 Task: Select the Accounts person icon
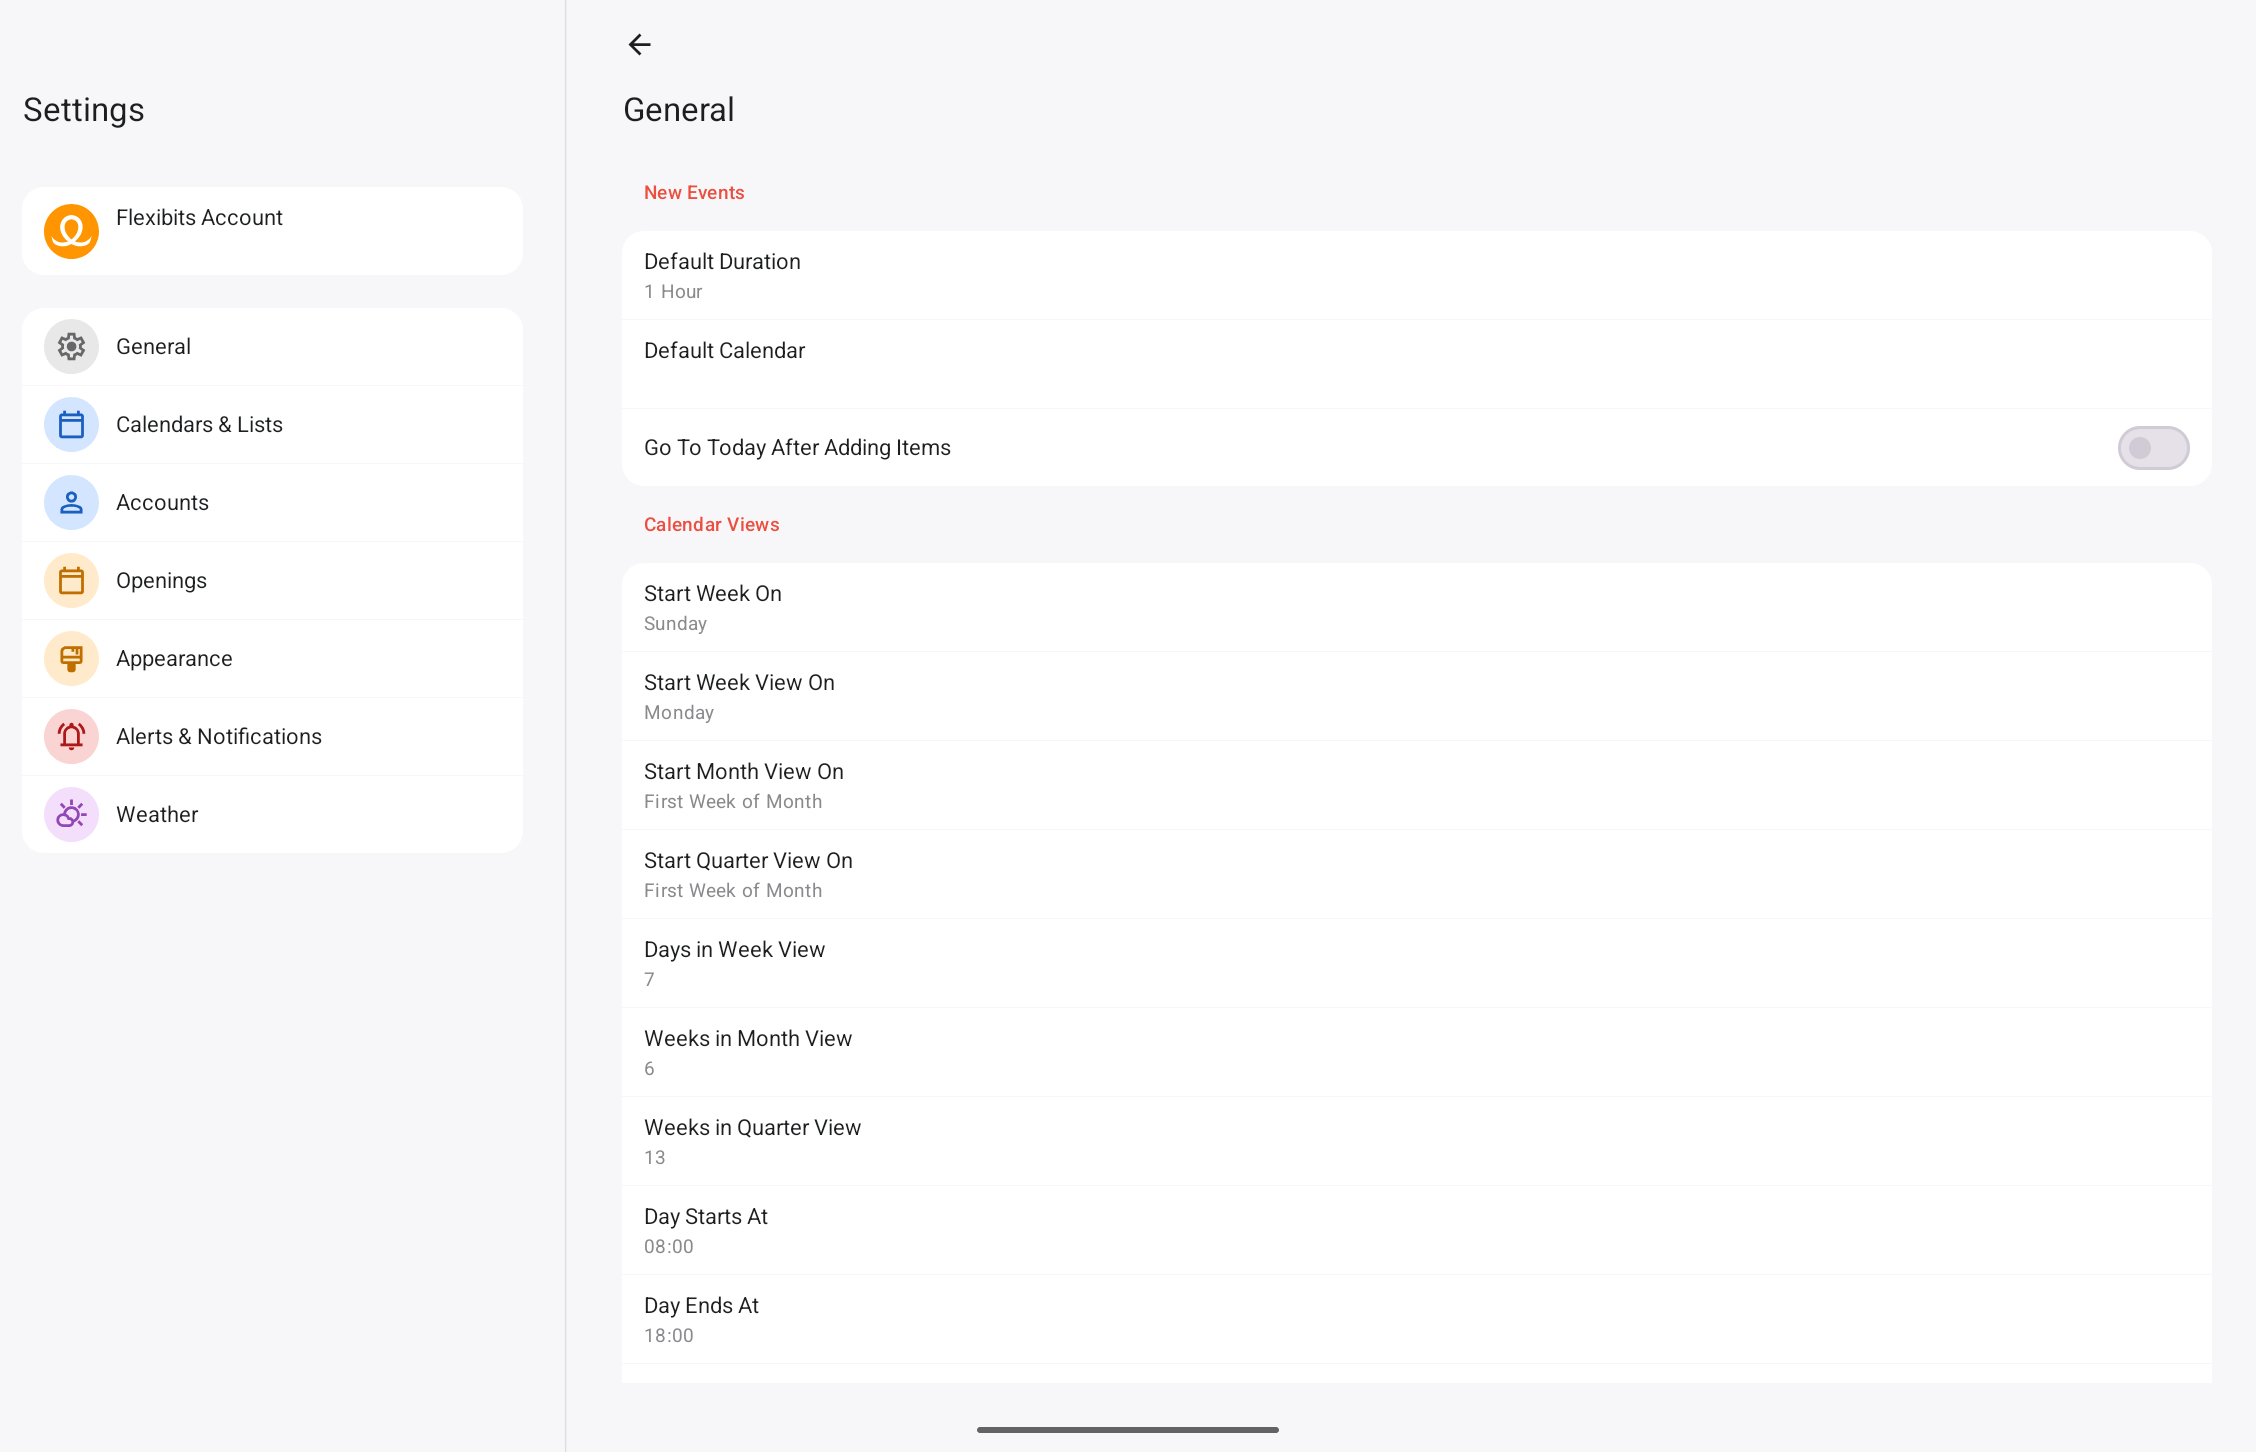tap(71, 502)
